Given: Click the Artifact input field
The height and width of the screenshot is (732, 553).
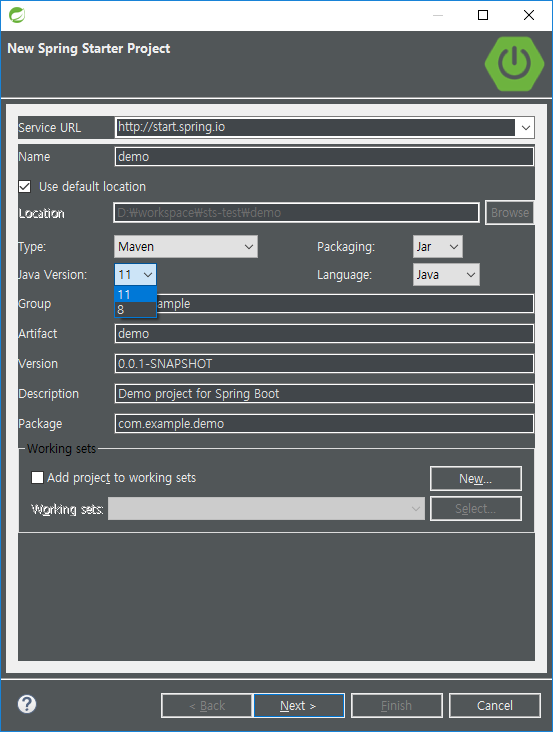Looking at the screenshot, I should point(324,334).
